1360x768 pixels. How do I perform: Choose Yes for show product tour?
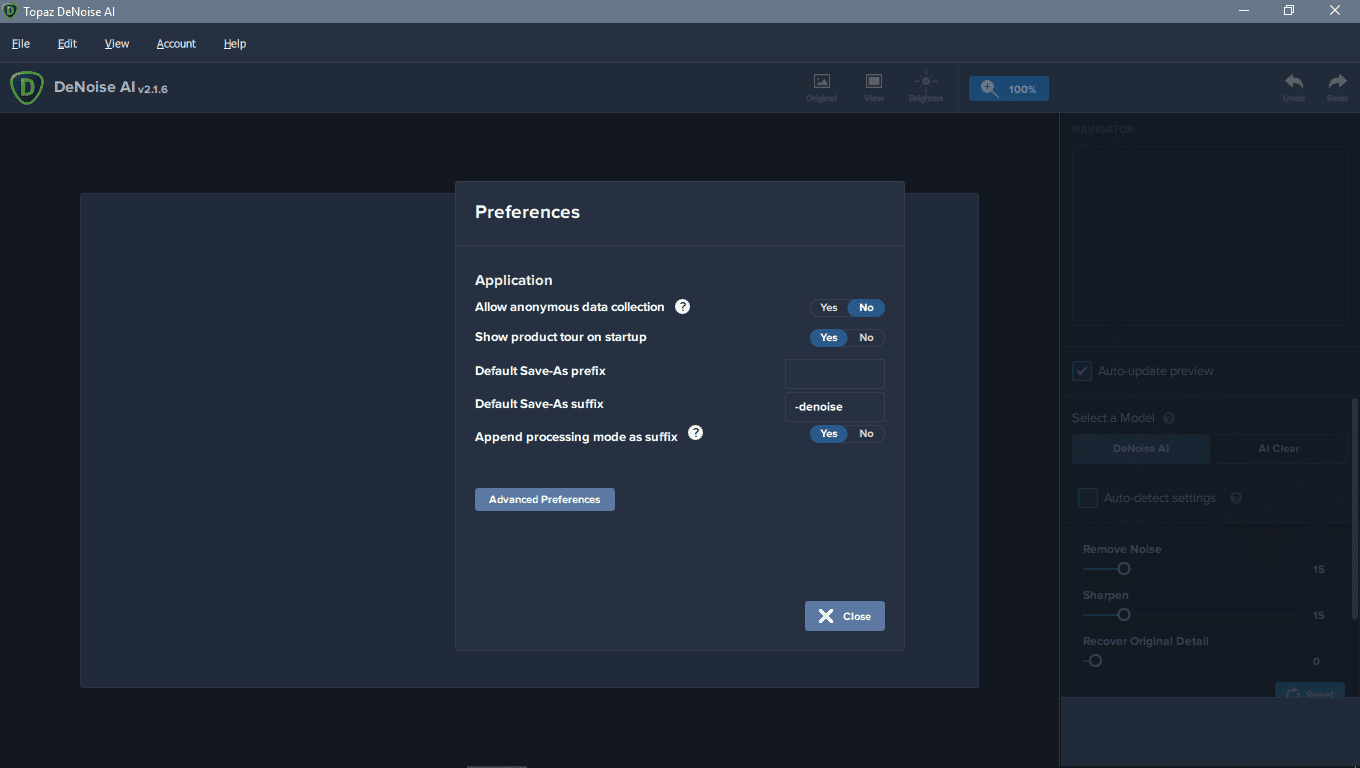[829, 338]
